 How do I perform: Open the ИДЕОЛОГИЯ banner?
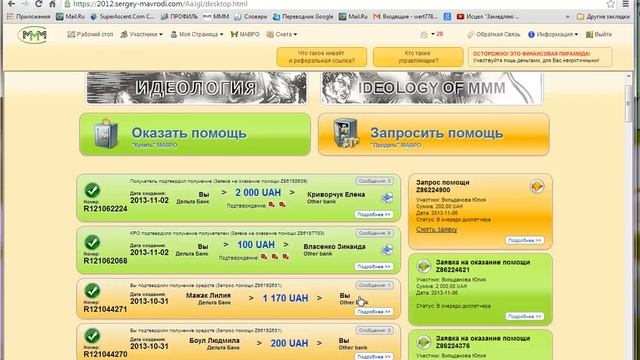tap(197, 88)
